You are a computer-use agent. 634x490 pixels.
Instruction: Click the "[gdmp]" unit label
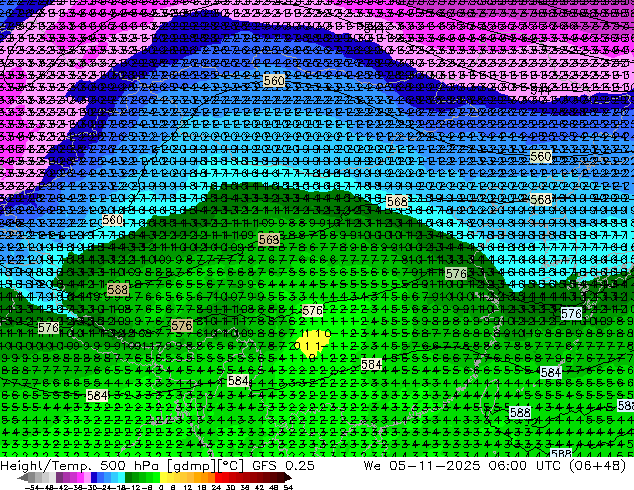pos(191,465)
